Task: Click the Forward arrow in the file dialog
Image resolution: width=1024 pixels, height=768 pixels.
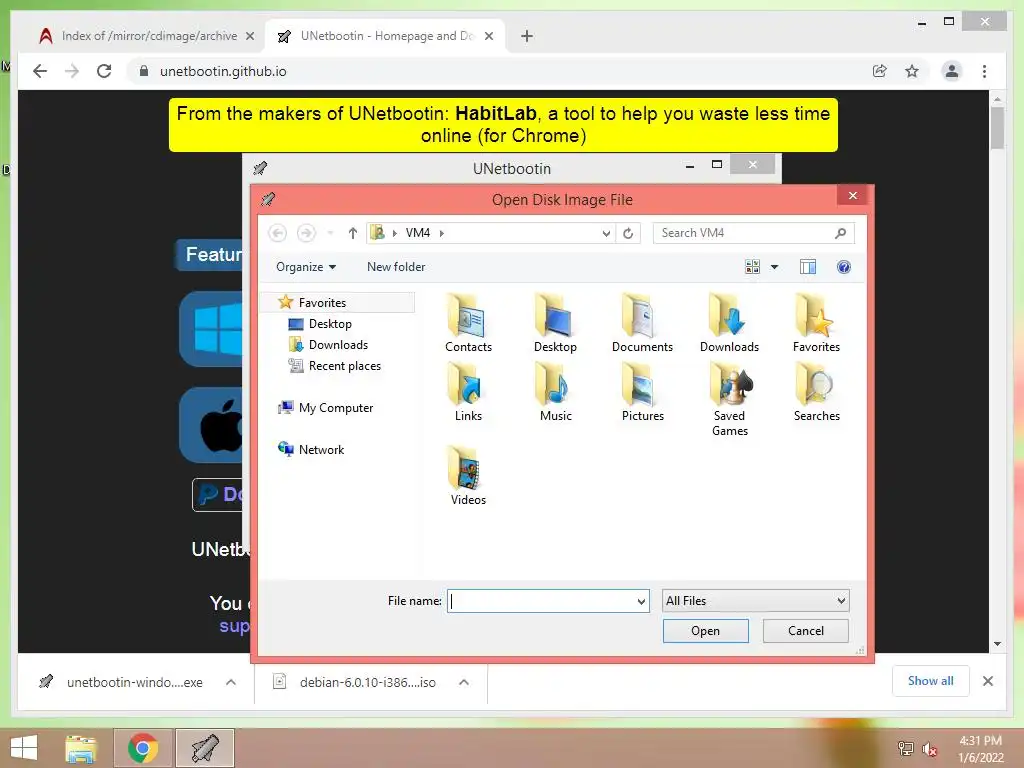Action: [306, 233]
